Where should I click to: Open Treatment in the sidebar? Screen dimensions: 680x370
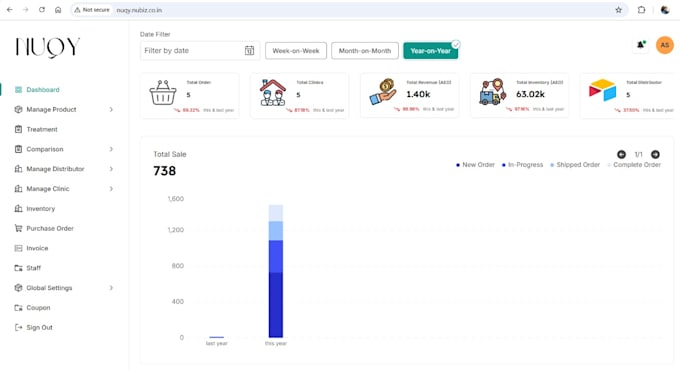pyautogui.click(x=42, y=129)
